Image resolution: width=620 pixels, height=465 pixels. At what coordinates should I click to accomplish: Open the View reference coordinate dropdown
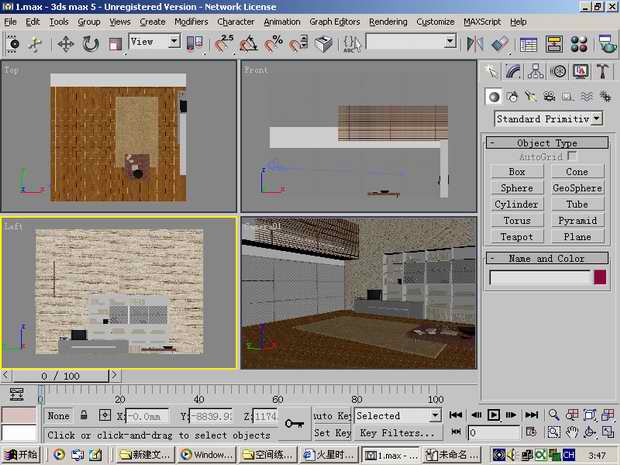pyautogui.click(x=155, y=42)
